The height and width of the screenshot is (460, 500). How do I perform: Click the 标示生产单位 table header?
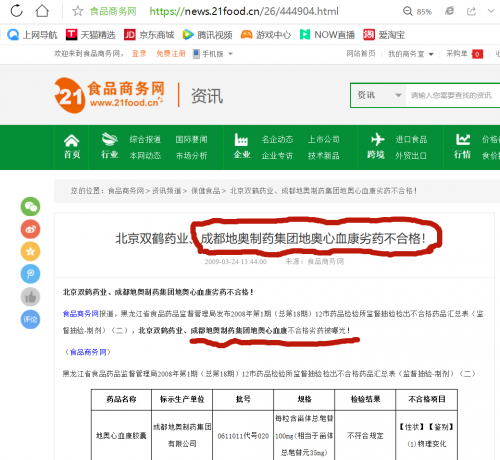coord(182,399)
